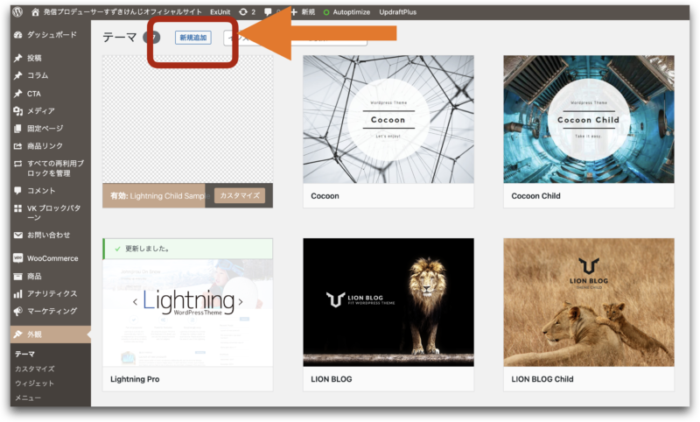The width and height of the screenshot is (700, 422).
Task: Open CTA via its pin icon
Action: click(18, 93)
